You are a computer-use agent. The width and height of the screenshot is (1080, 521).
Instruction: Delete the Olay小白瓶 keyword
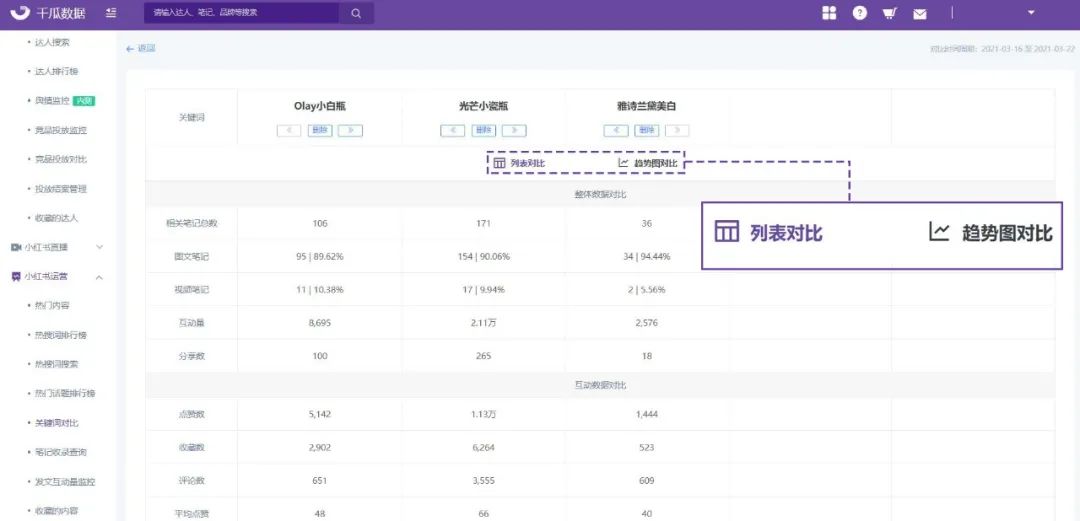(320, 130)
